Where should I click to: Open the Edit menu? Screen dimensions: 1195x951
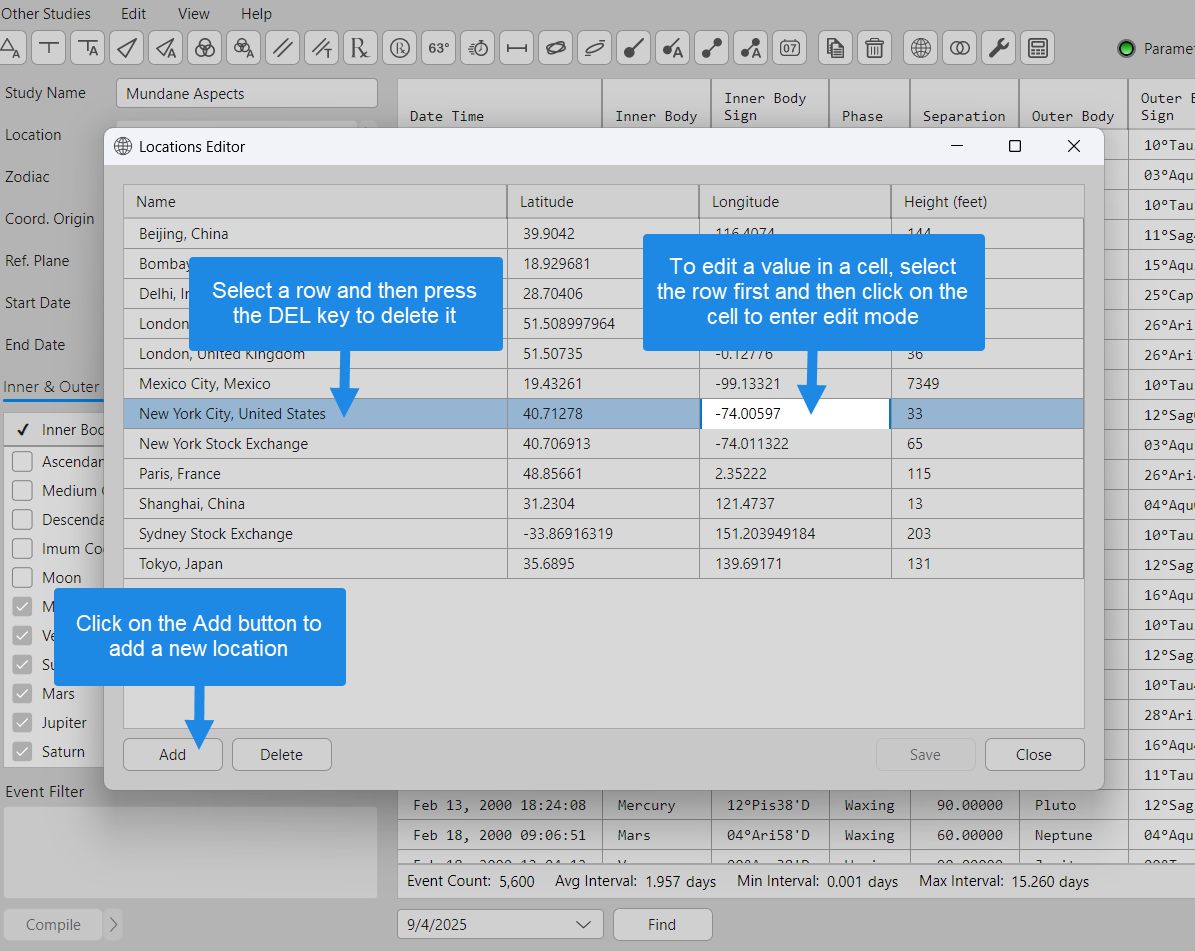pyautogui.click(x=133, y=14)
